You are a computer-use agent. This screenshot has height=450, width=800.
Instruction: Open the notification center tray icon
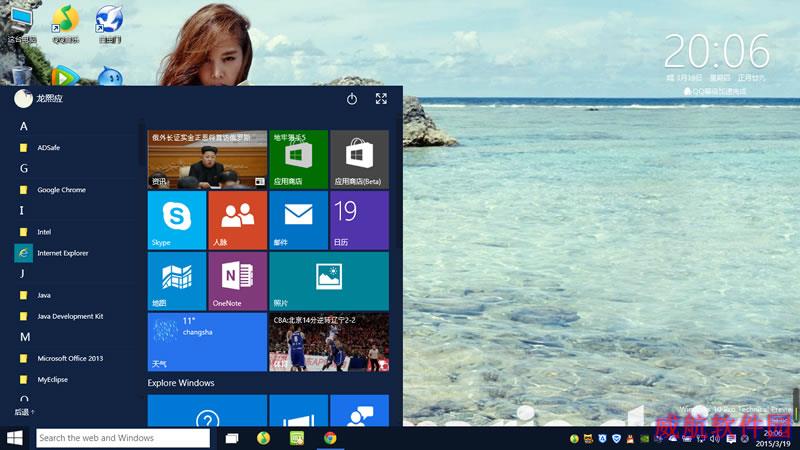(731, 439)
